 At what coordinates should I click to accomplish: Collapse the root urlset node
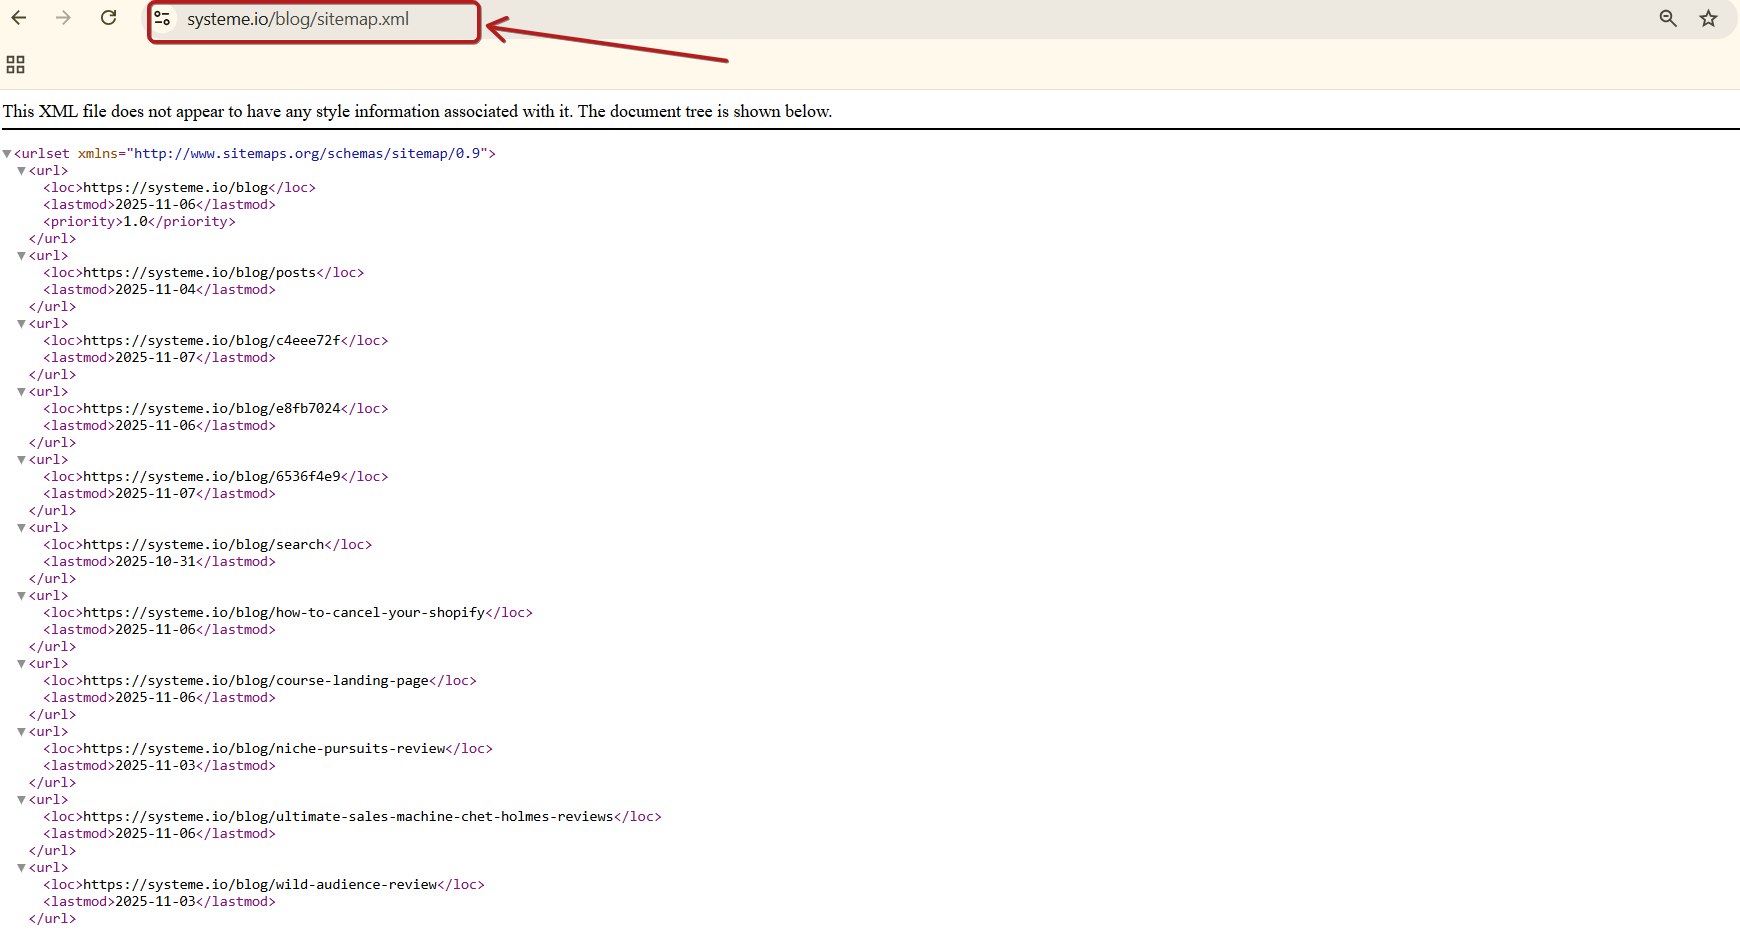(7, 154)
